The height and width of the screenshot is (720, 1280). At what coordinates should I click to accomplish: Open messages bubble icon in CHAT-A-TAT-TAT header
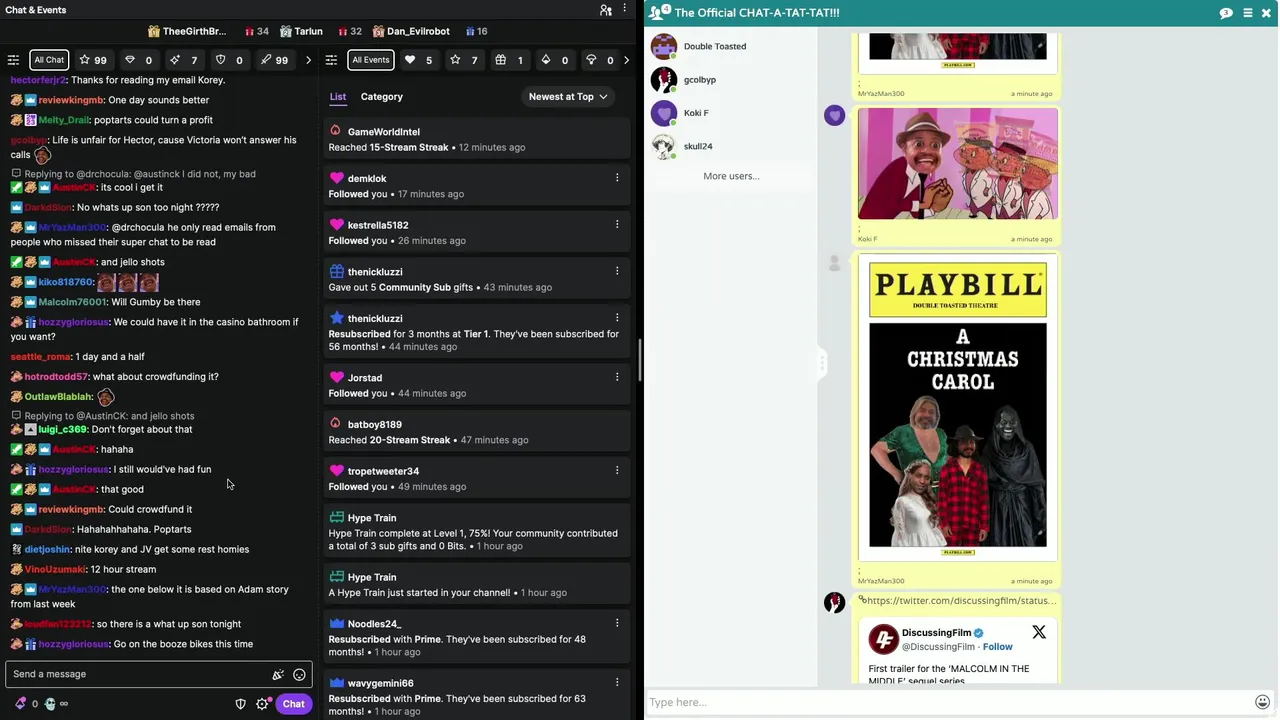point(1226,13)
